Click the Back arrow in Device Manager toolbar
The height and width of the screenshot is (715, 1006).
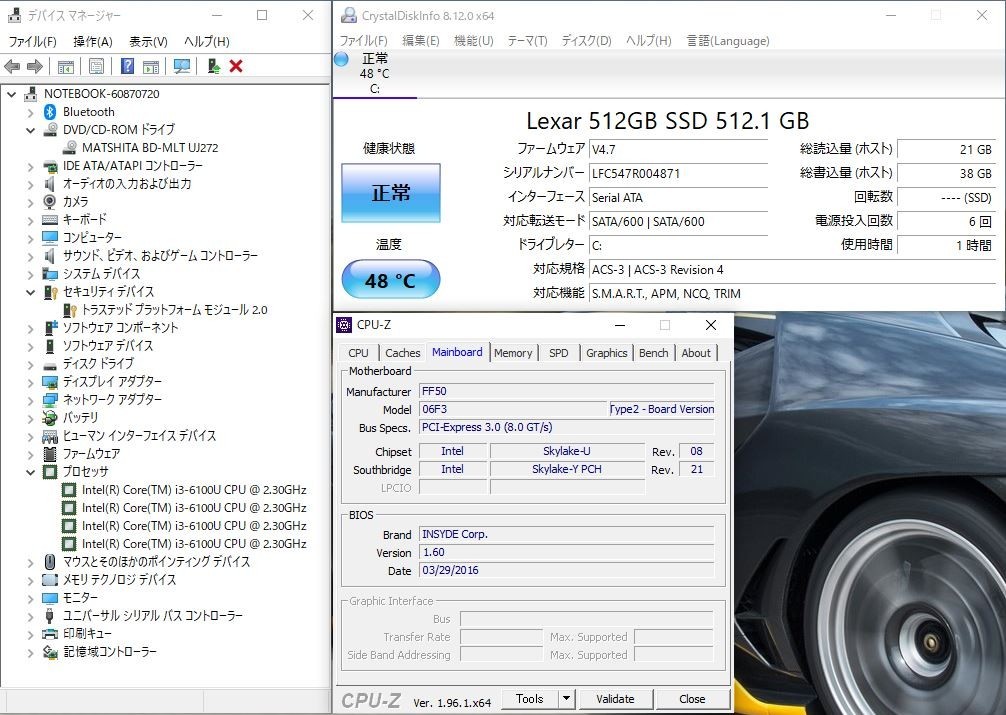point(12,66)
